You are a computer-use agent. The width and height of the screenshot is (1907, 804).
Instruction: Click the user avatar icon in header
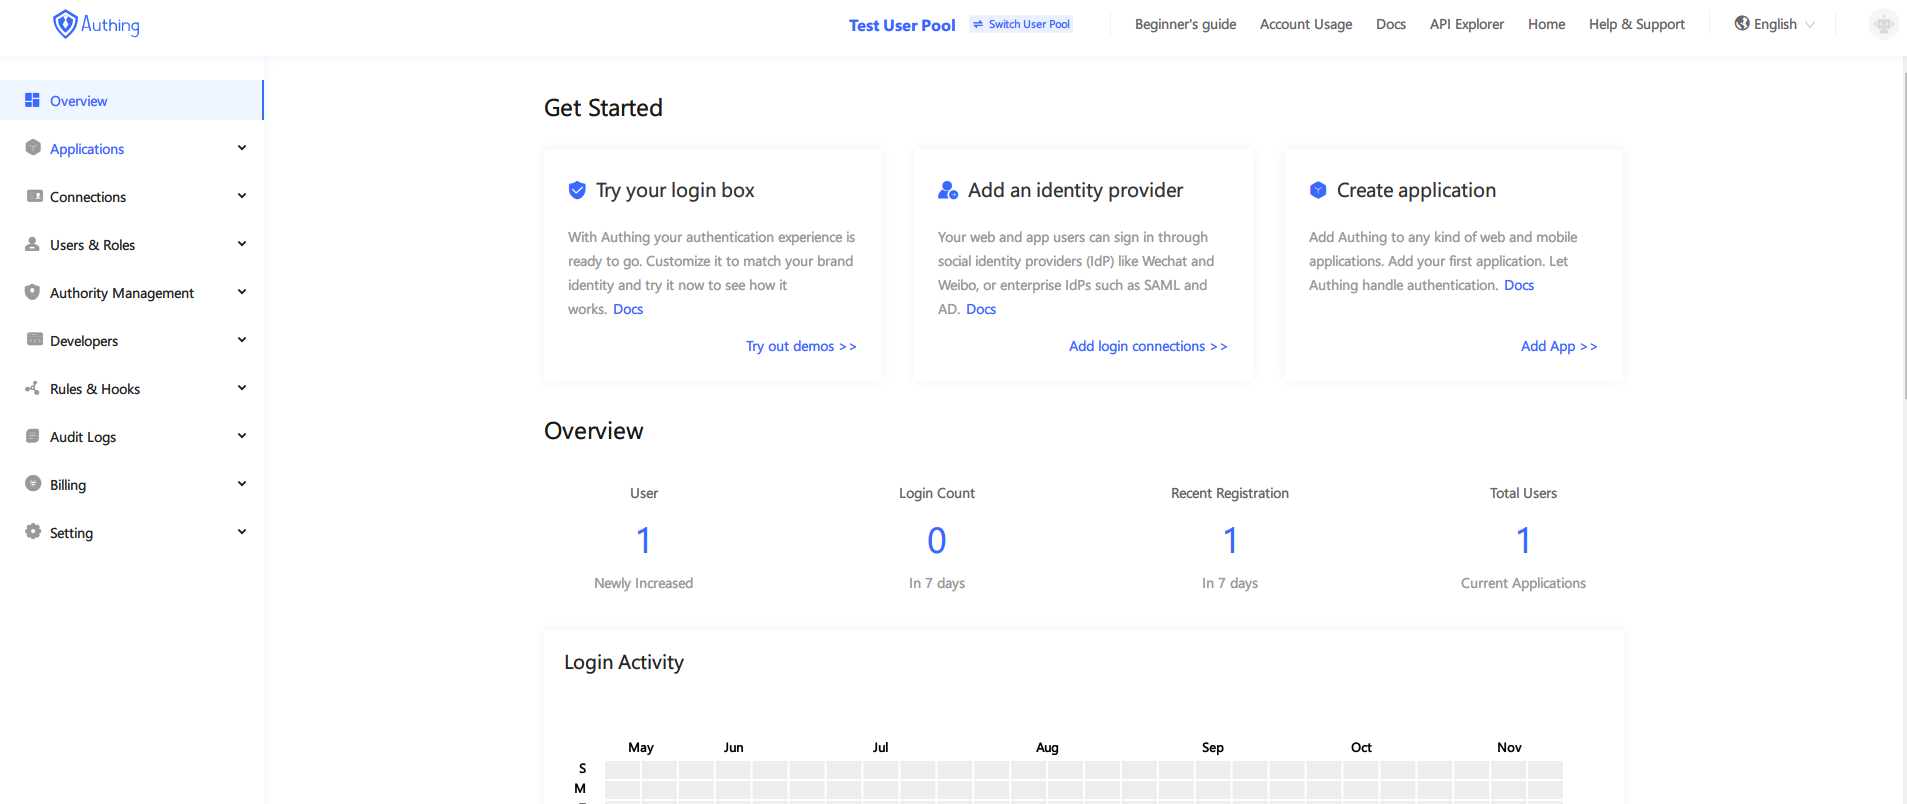(1883, 24)
